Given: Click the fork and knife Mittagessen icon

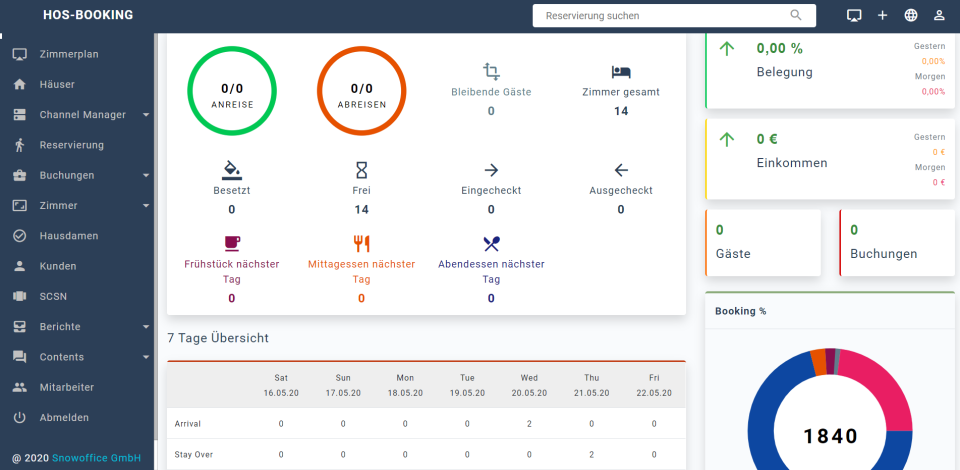Looking at the screenshot, I should click(x=361, y=244).
